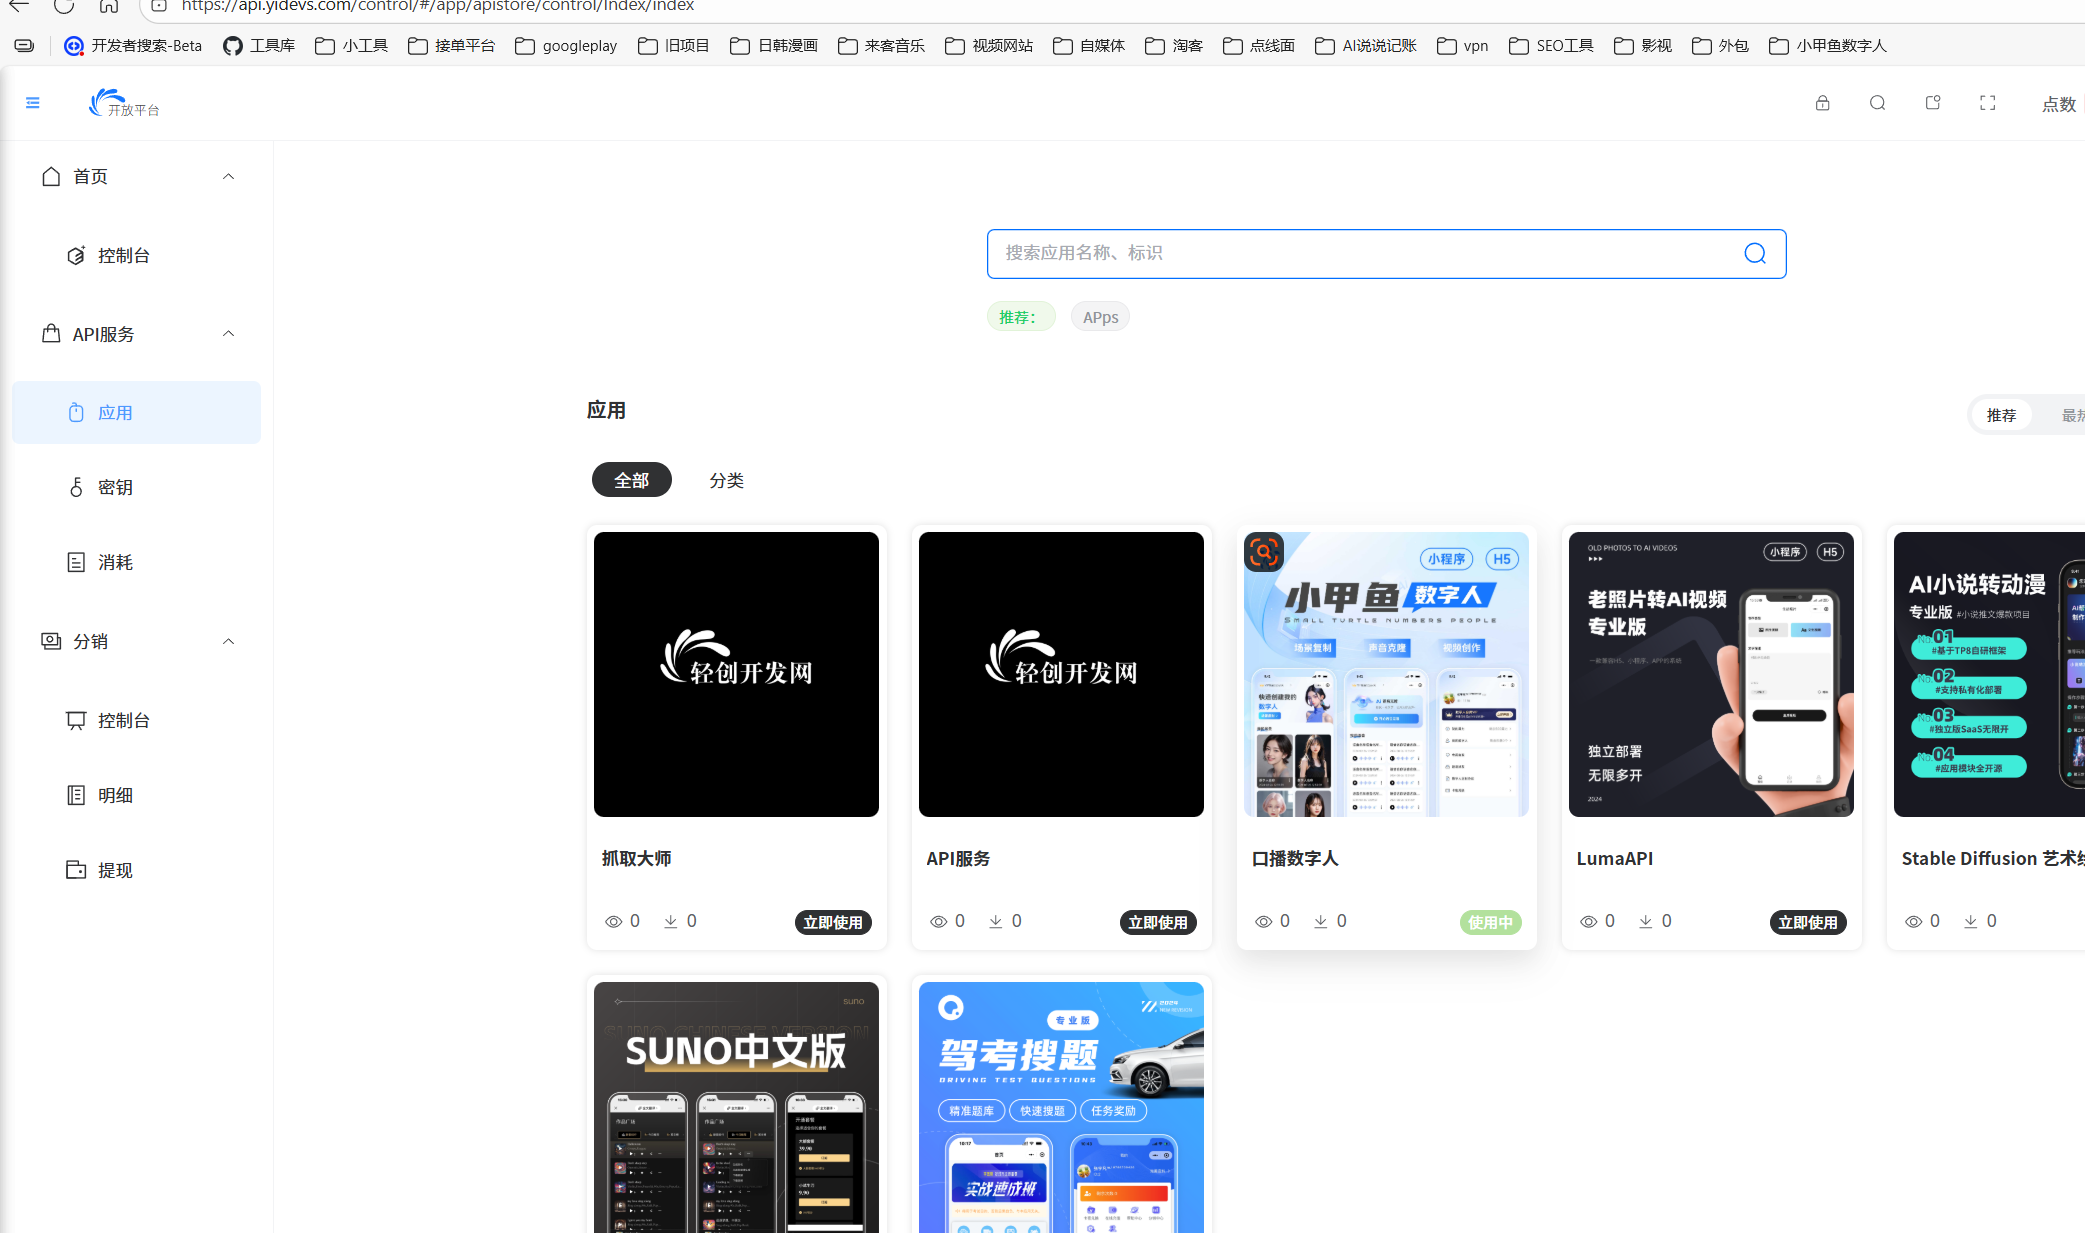The image size is (2085, 1233).
Task: Reload the page with browser refresh
Action: click(64, 6)
